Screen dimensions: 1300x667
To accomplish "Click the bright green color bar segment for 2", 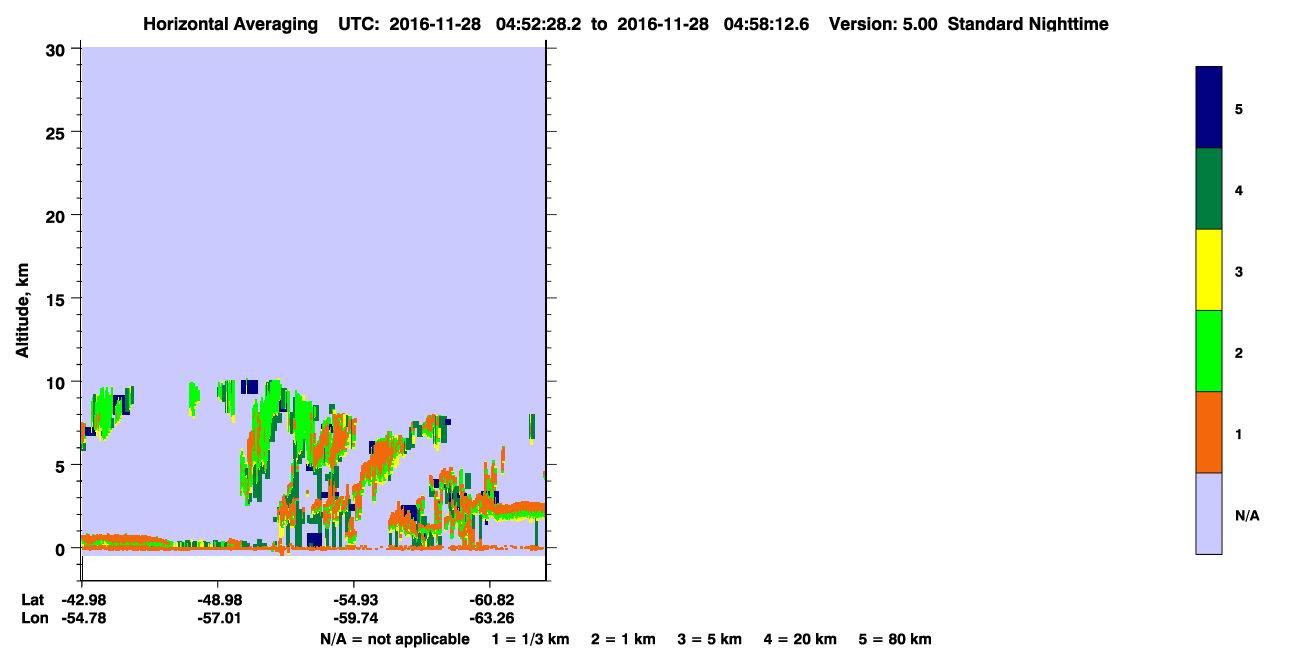I will (x=1208, y=351).
